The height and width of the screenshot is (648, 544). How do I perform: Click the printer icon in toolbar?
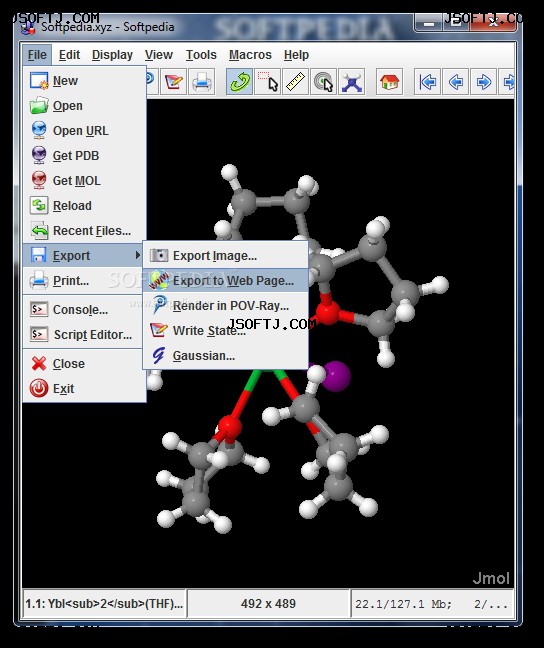[201, 82]
